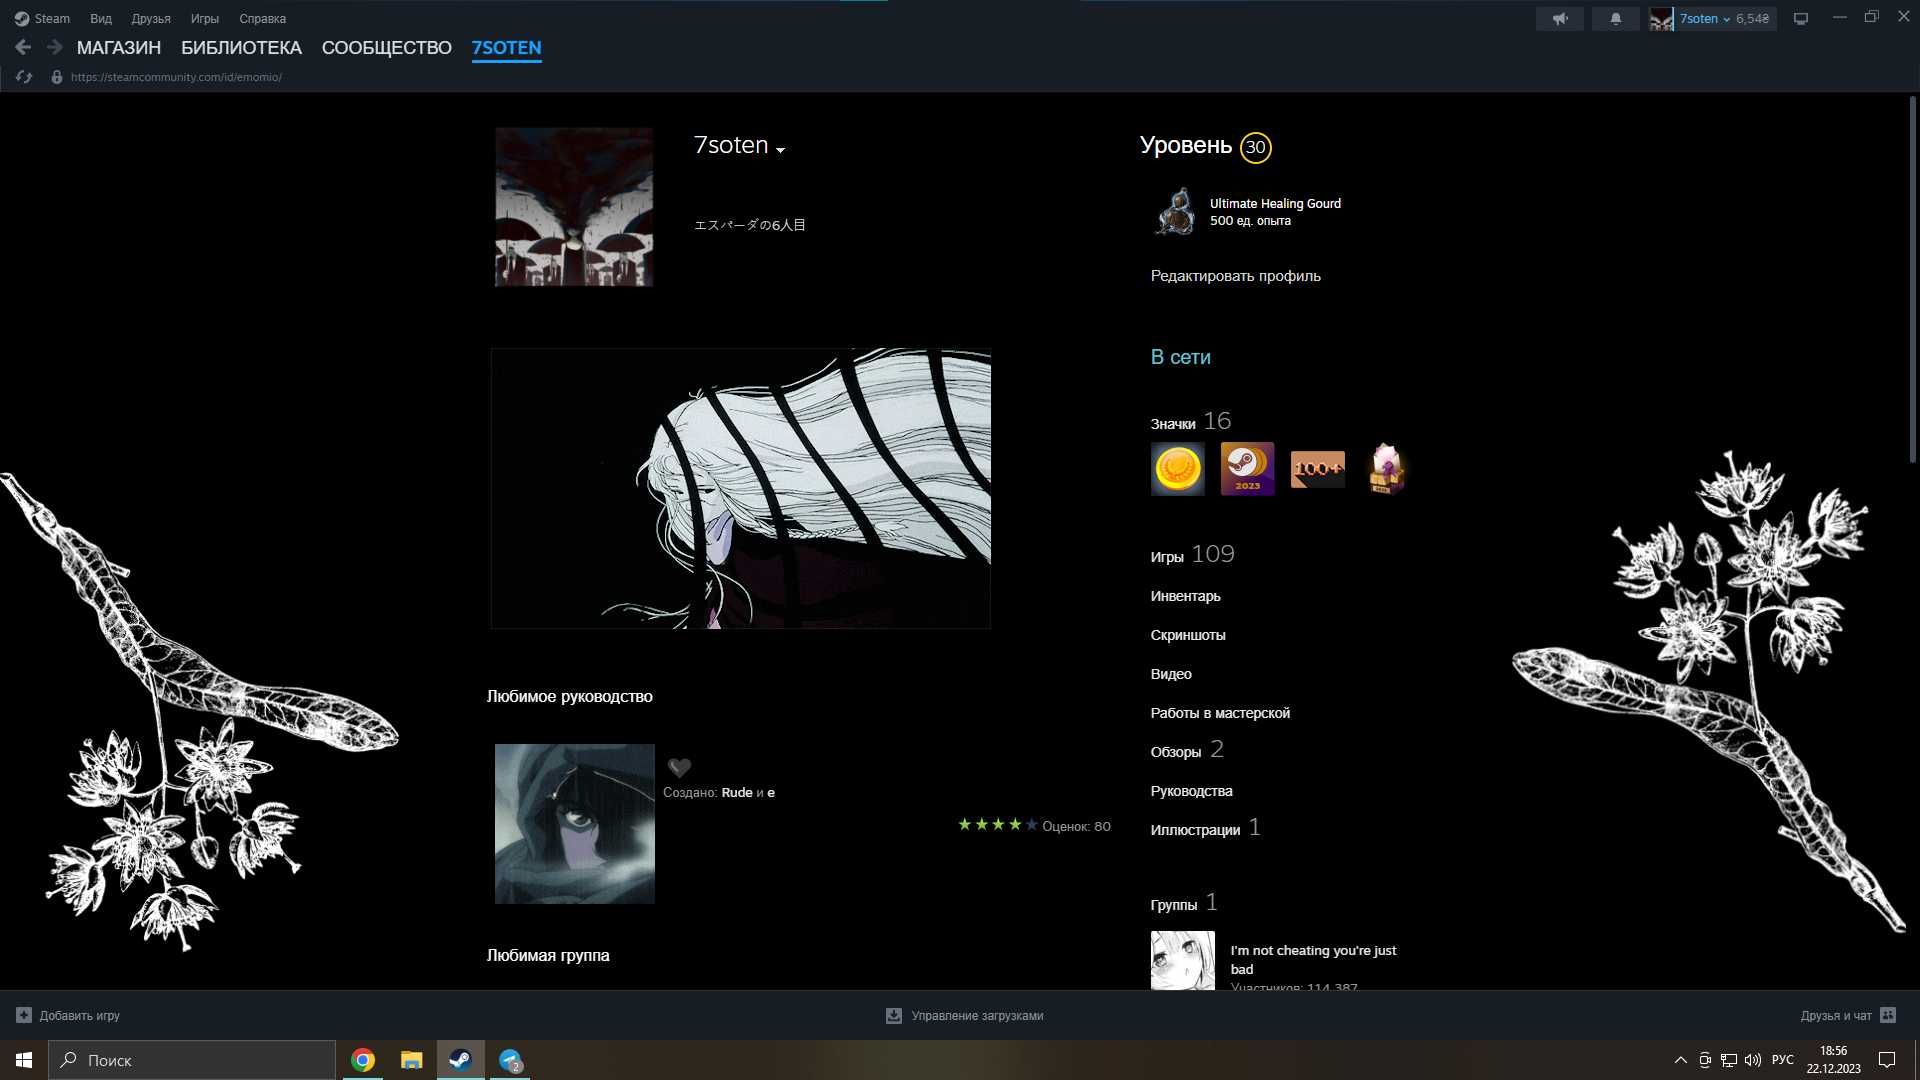Open Инвентарь link
Image resolution: width=1920 pixels, height=1080 pixels.
point(1185,596)
